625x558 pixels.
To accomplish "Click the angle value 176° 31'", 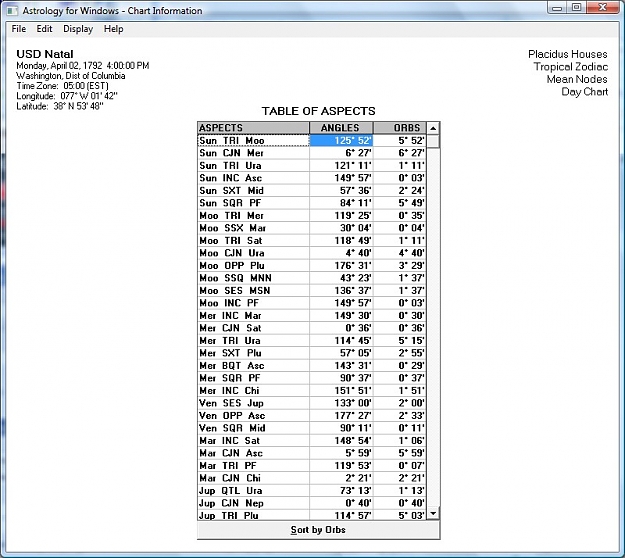I will click(341, 266).
